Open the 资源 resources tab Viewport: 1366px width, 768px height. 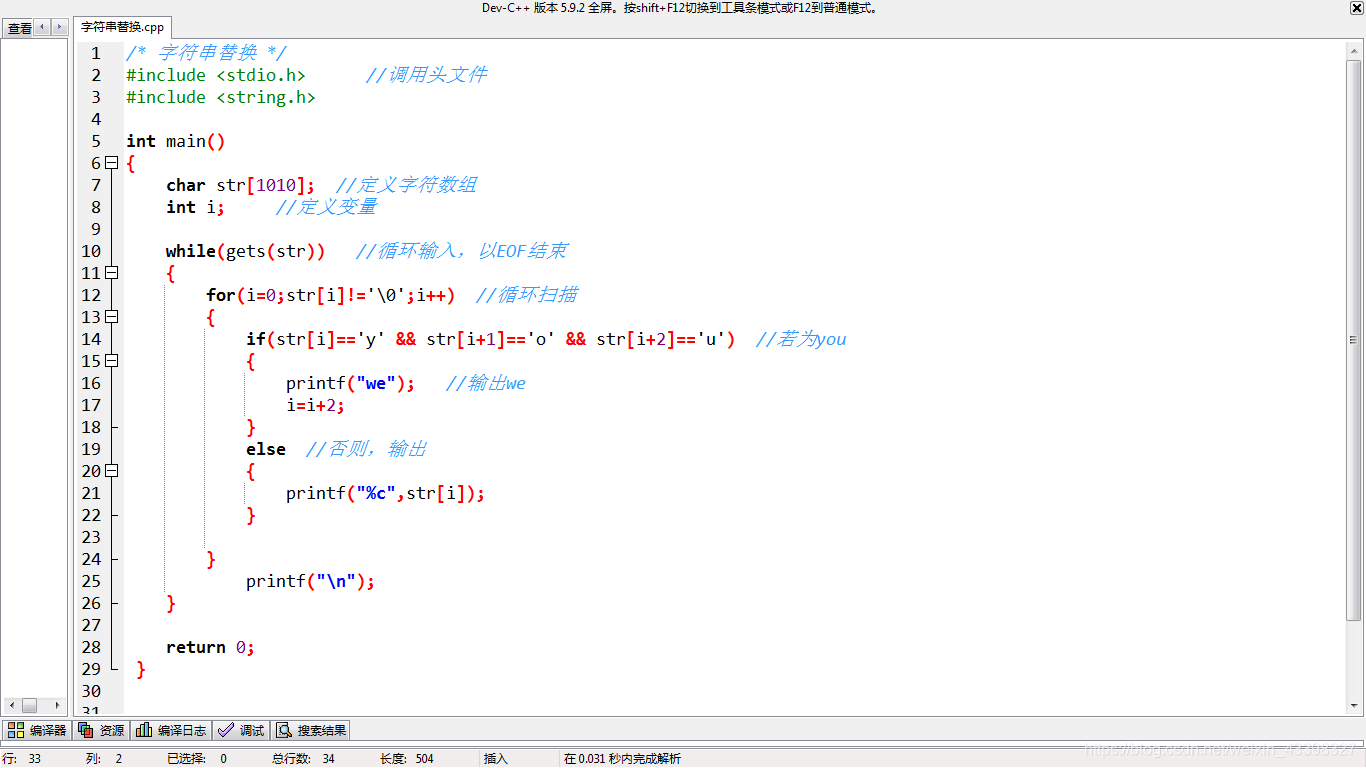click(x=102, y=731)
